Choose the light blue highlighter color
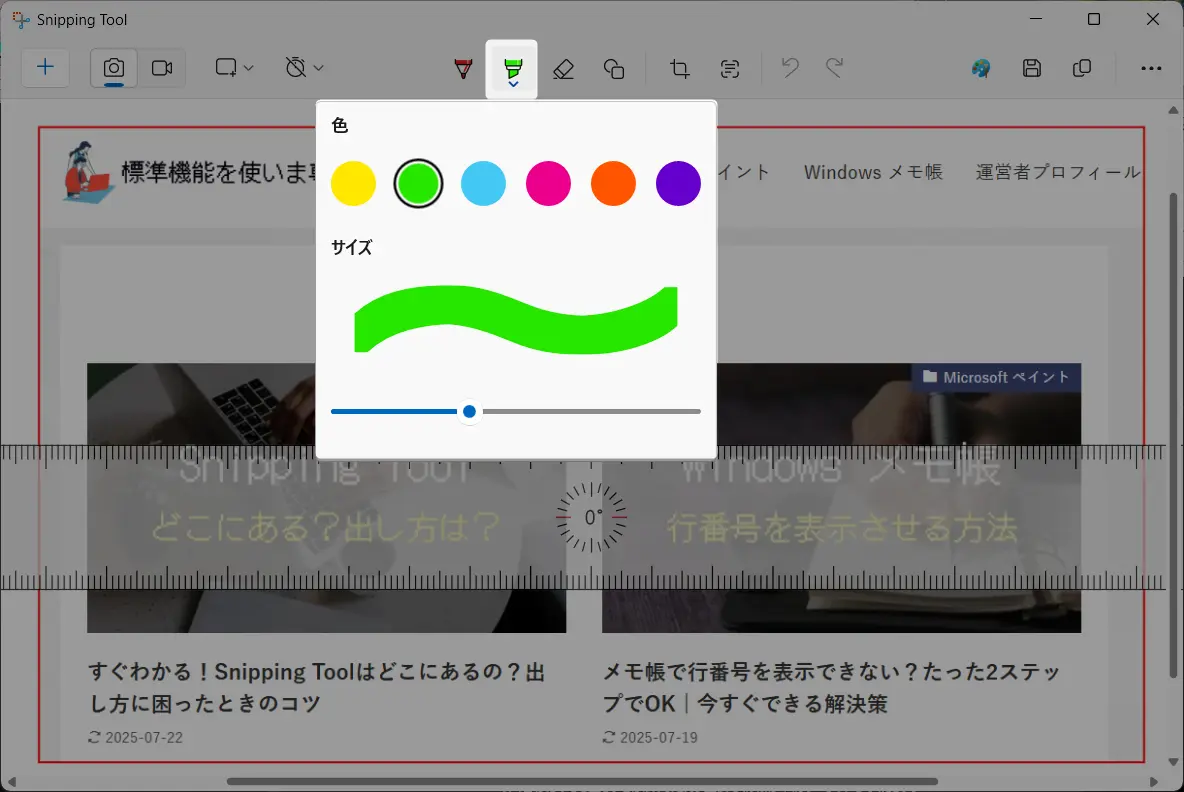Image resolution: width=1184 pixels, height=792 pixels. pos(483,183)
